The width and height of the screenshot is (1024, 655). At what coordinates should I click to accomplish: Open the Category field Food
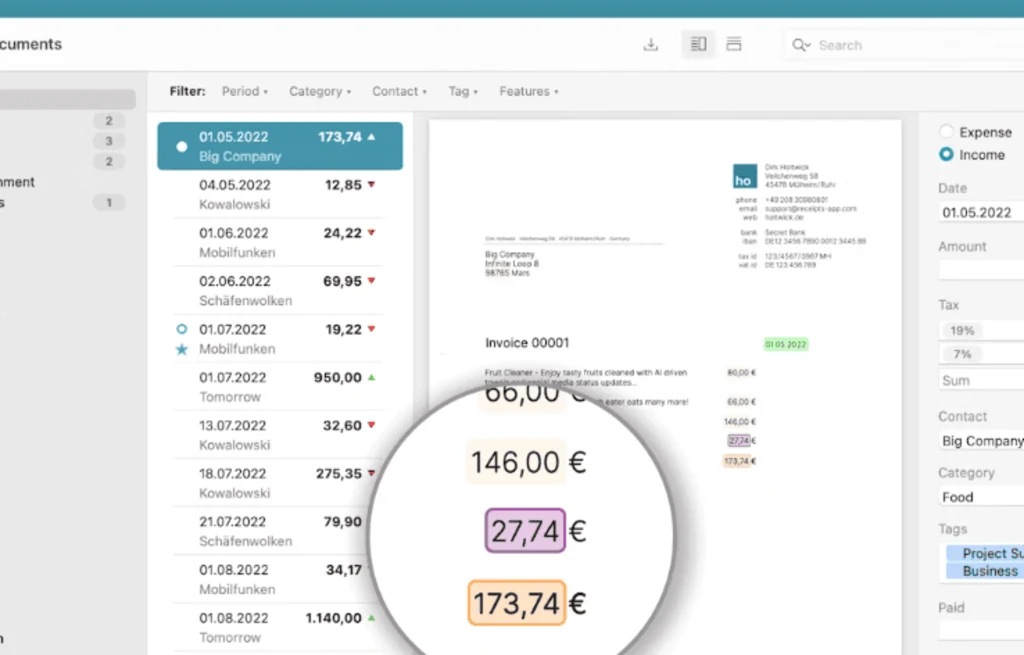click(981, 497)
